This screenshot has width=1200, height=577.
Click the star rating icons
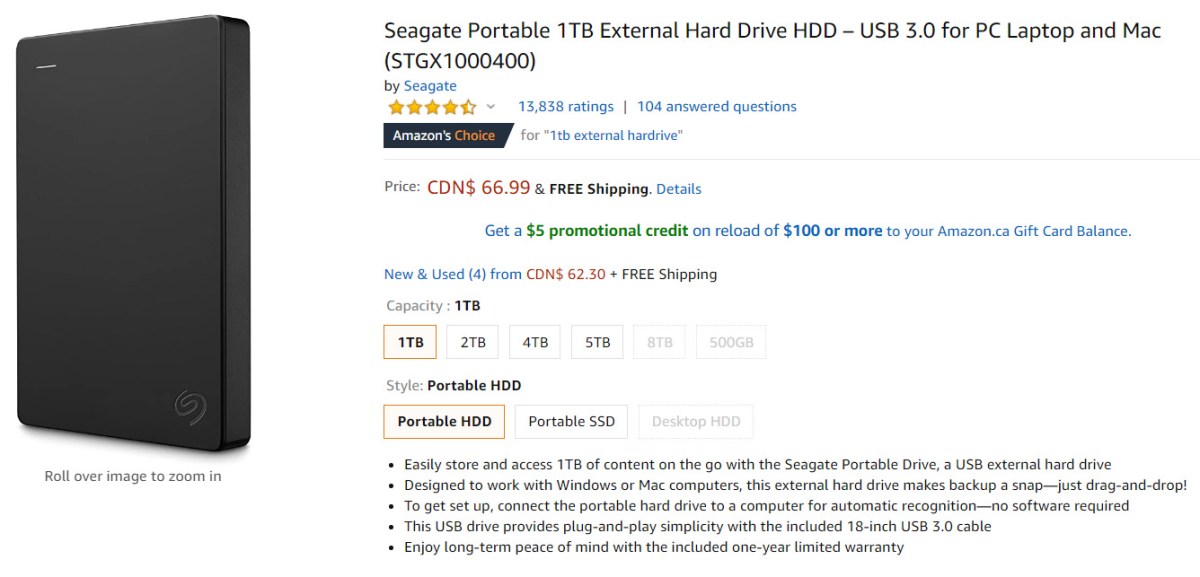[432, 107]
